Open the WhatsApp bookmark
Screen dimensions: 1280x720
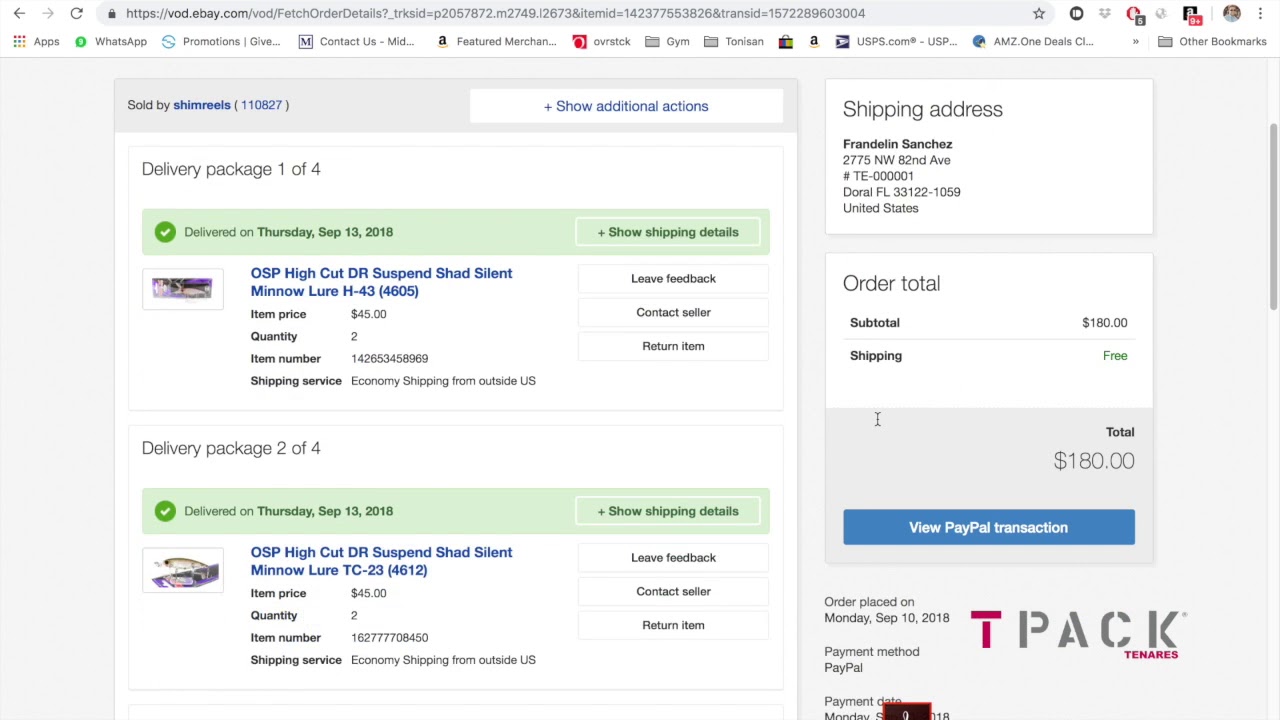110,41
